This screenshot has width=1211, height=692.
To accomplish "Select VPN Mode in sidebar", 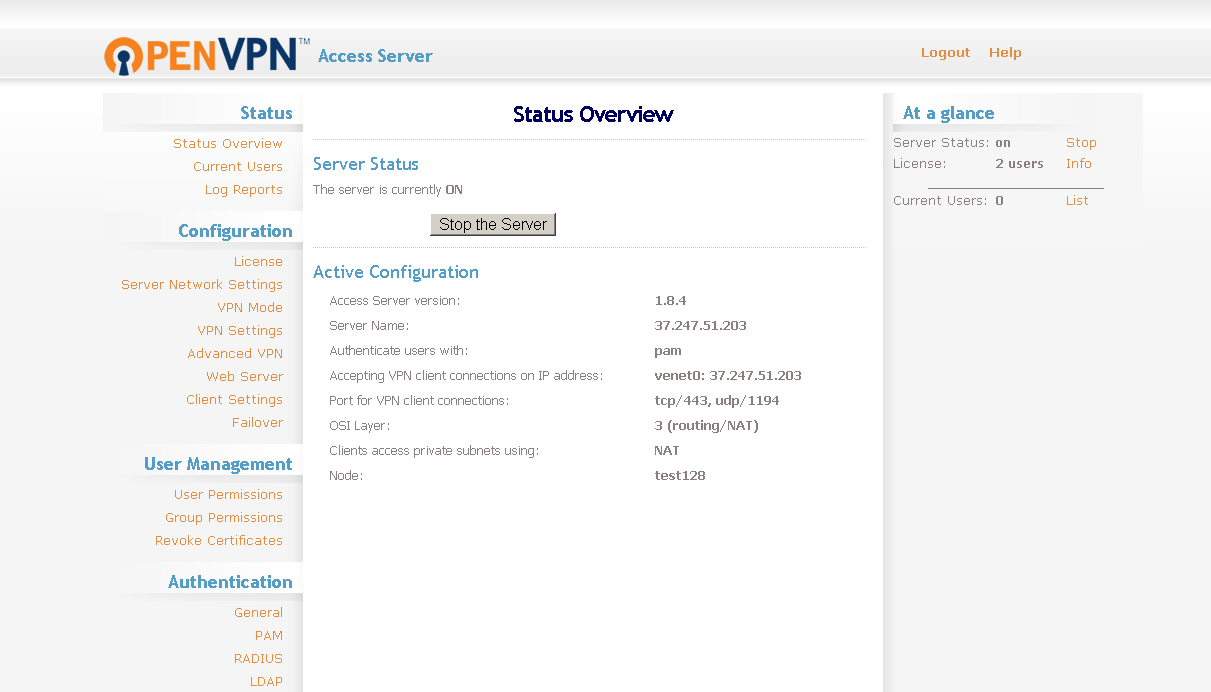I will click(250, 308).
